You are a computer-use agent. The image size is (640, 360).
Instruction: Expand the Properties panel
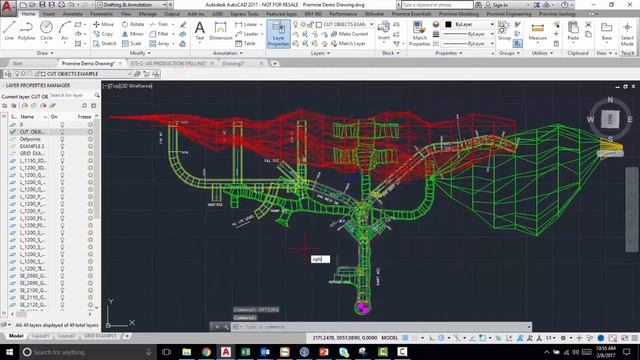point(449,53)
